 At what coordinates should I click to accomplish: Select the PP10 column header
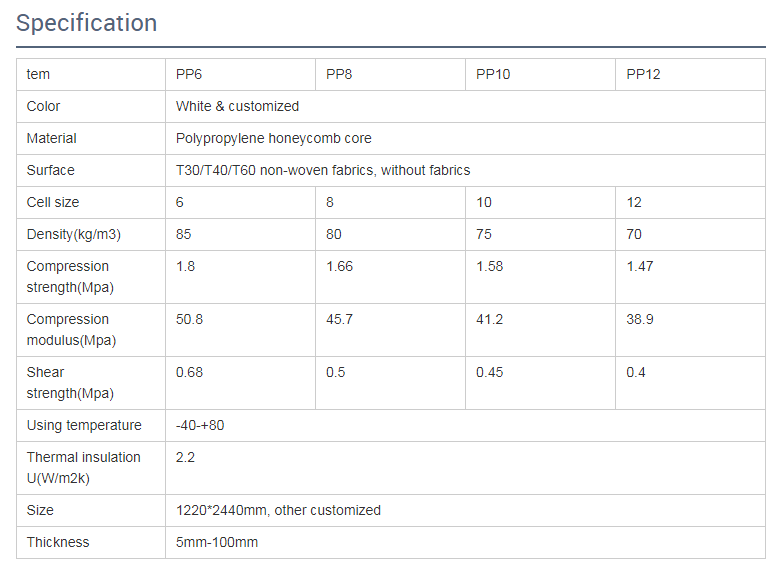click(493, 74)
